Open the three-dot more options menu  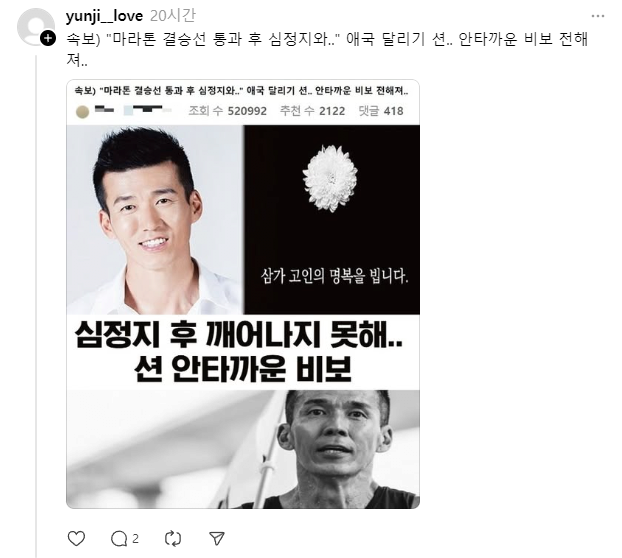click(x=597, y=16)
